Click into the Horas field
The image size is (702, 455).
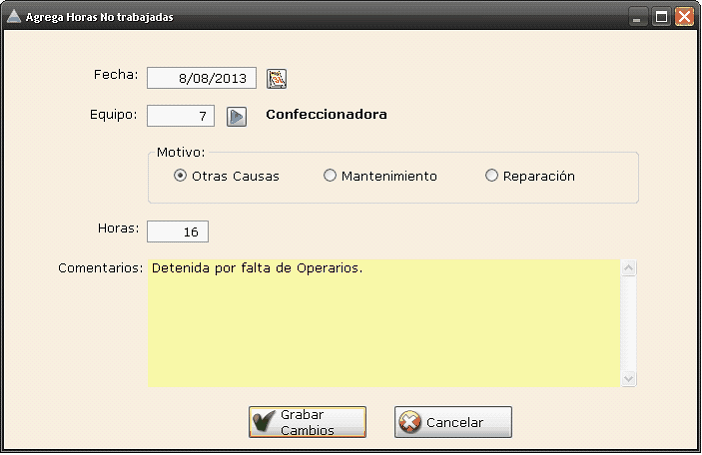click(178, 232)
